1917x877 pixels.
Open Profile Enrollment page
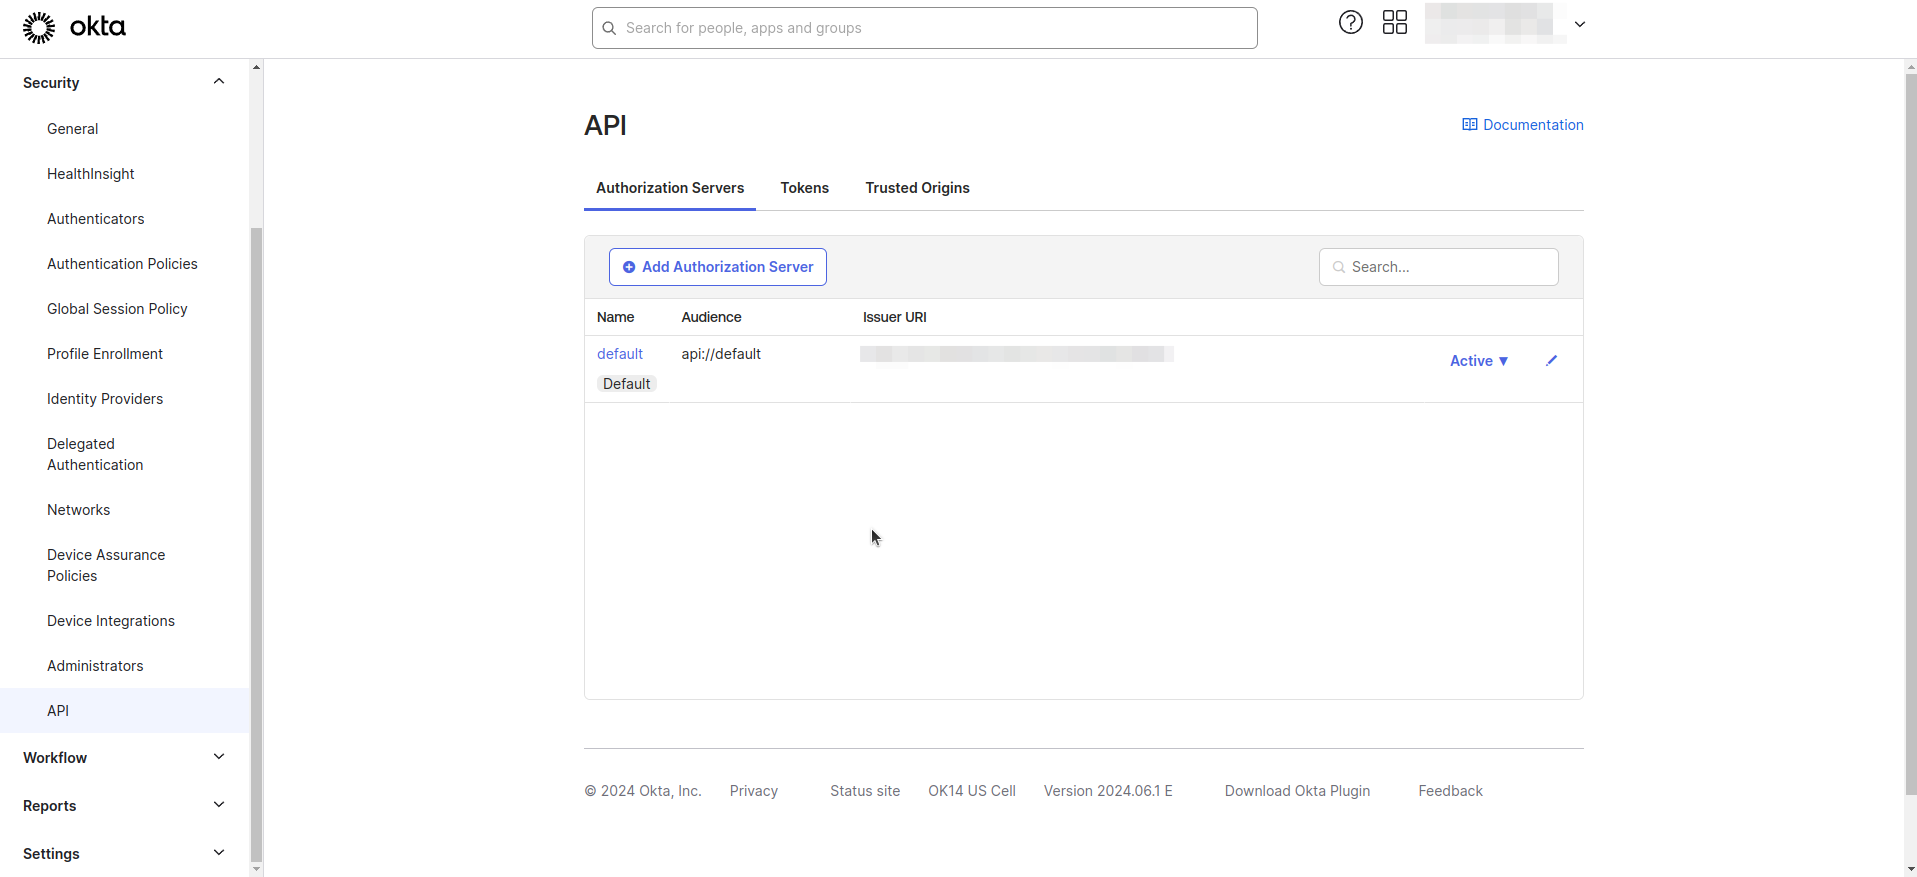pyautogui.click(x=105, y=354)
